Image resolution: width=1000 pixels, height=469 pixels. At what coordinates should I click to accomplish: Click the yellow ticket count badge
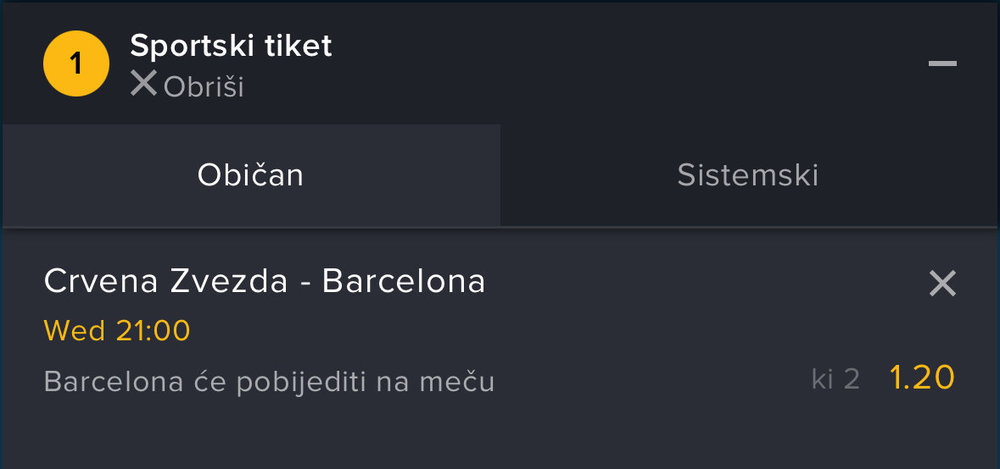[75, 64]
